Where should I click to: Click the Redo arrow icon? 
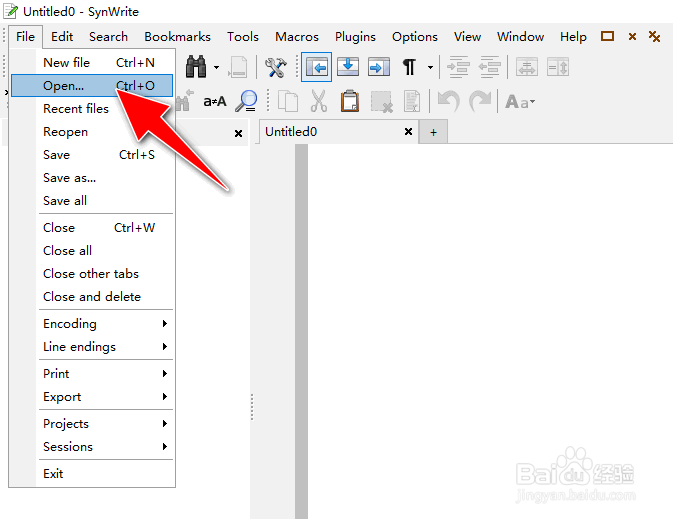click(480, 101)
